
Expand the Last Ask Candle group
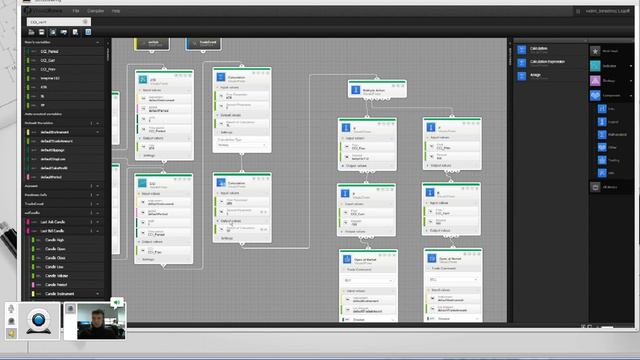98,222
